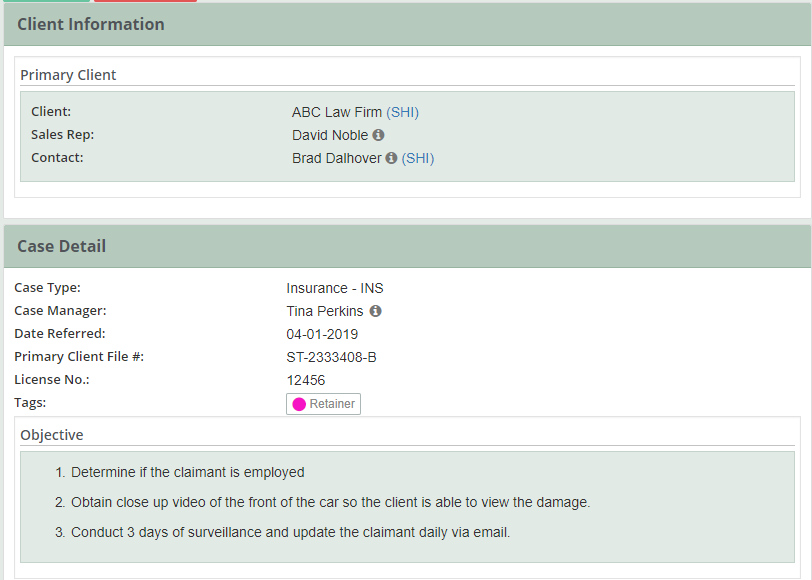Select the license number 12456
This screenshot has height=580, width=812.
tap(306, 380)
